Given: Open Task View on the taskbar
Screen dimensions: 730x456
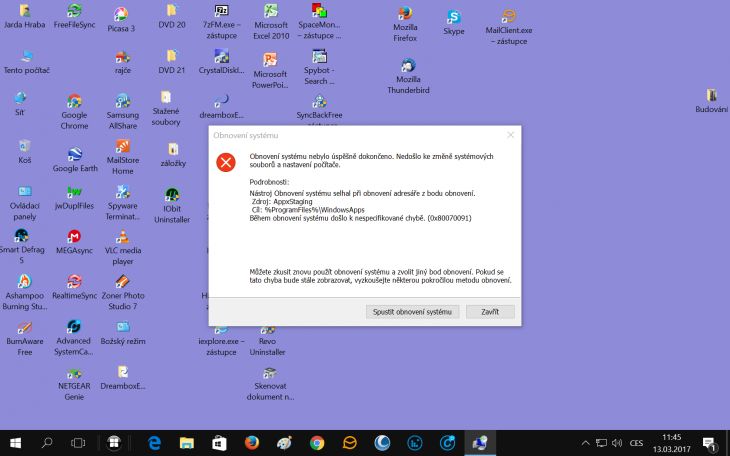Looking at the screenshot, I should [78, 443].
